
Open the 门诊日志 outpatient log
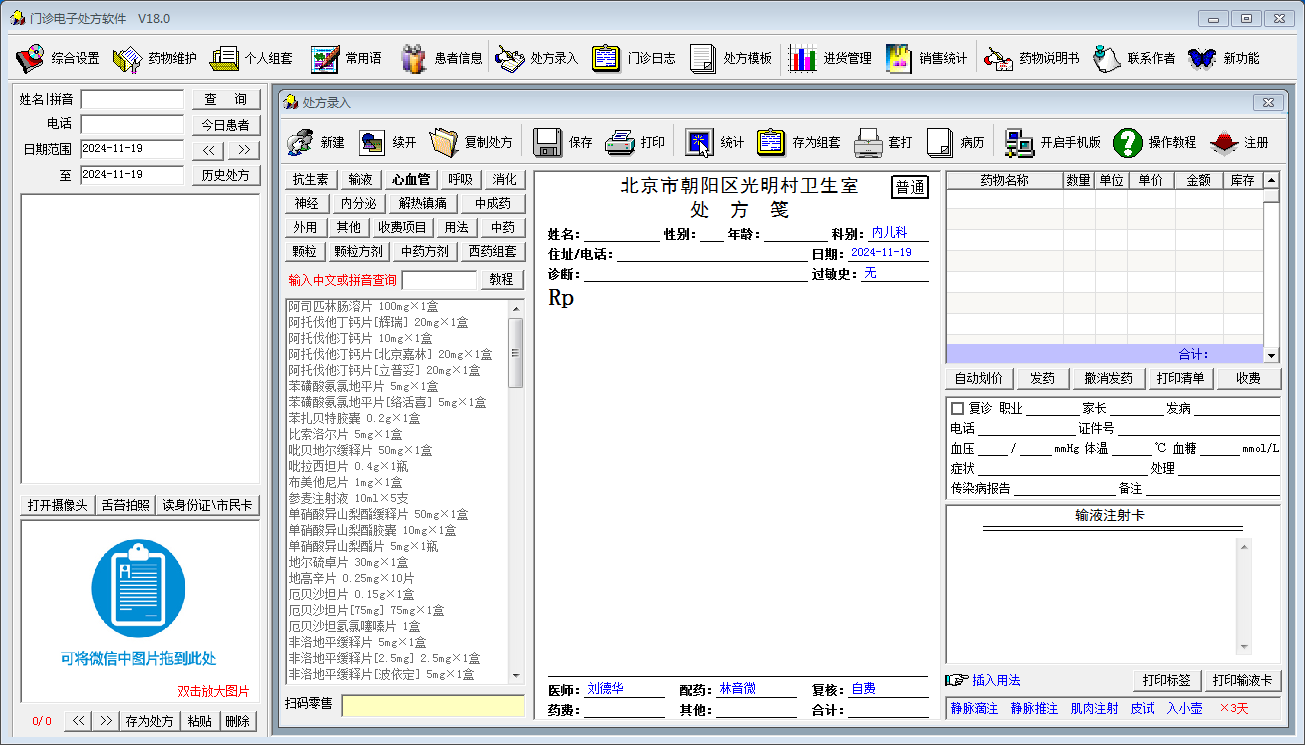point(607,58)
